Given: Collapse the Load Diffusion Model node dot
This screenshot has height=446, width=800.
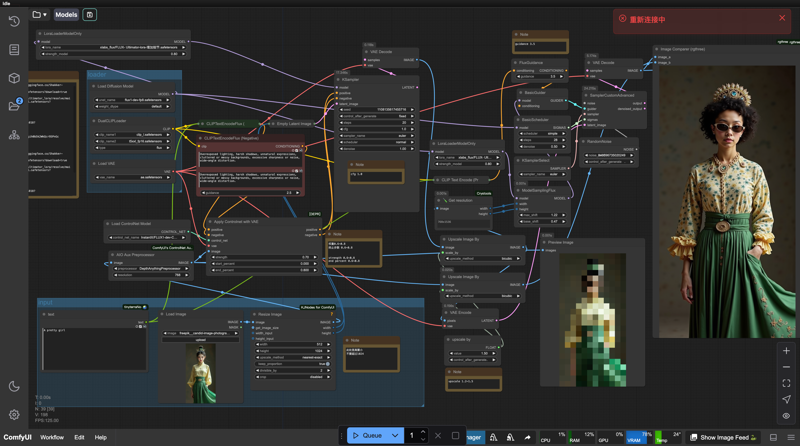Looking at the screenshot, I should pyautogui.click(x=94, y=86).
